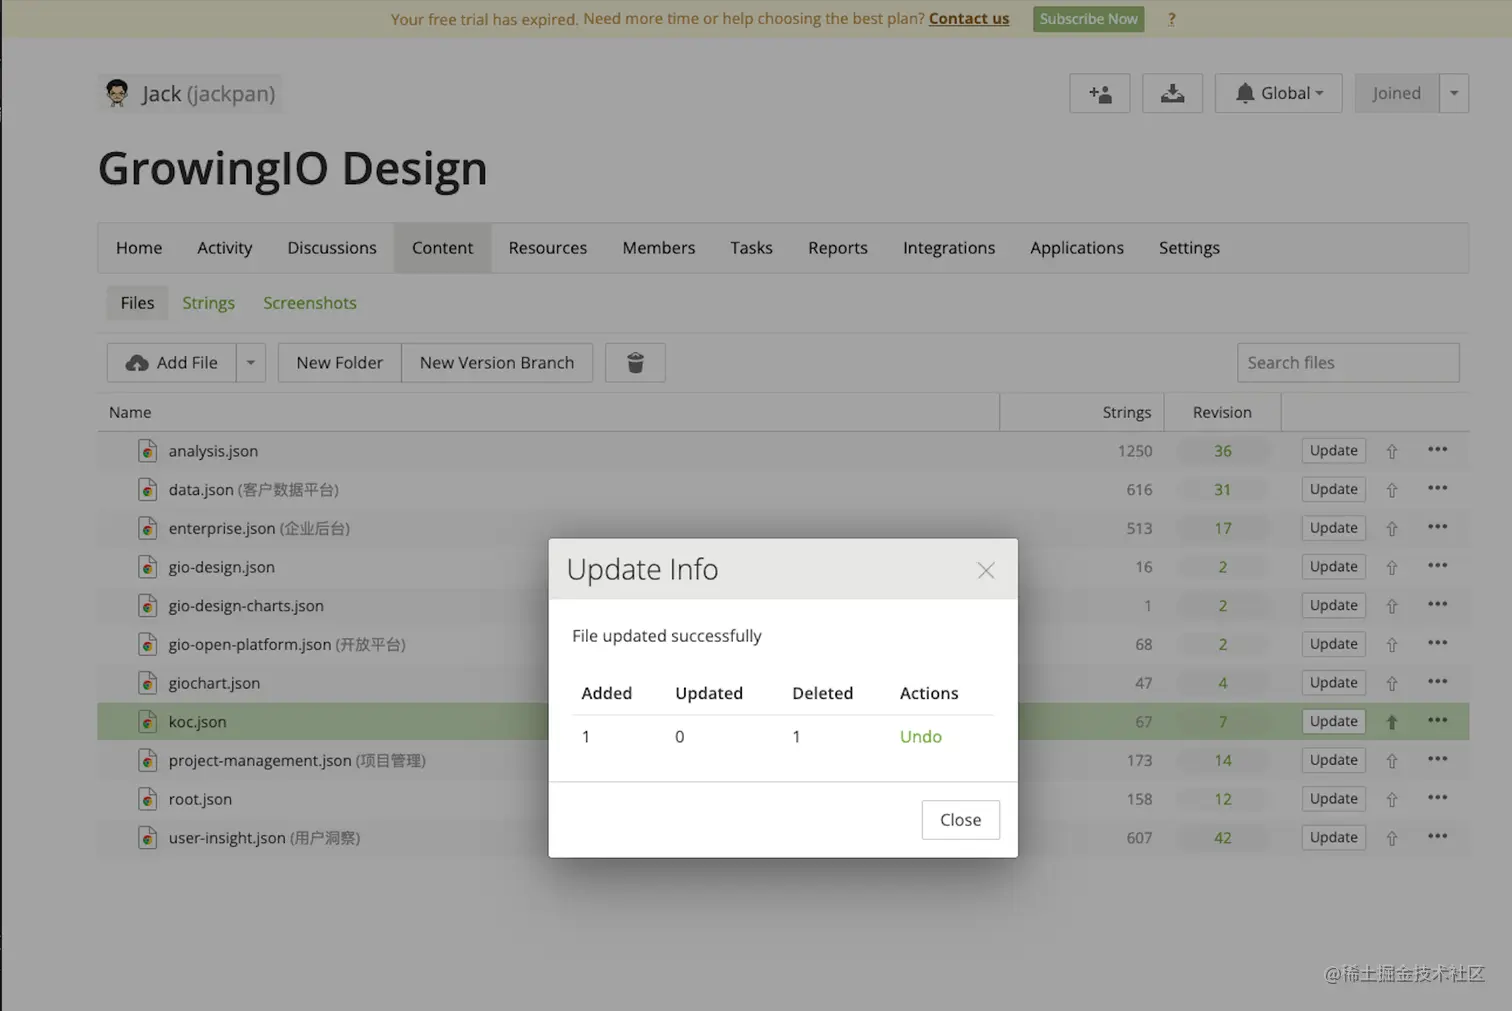Click the New Folder button

coord(339,362)
